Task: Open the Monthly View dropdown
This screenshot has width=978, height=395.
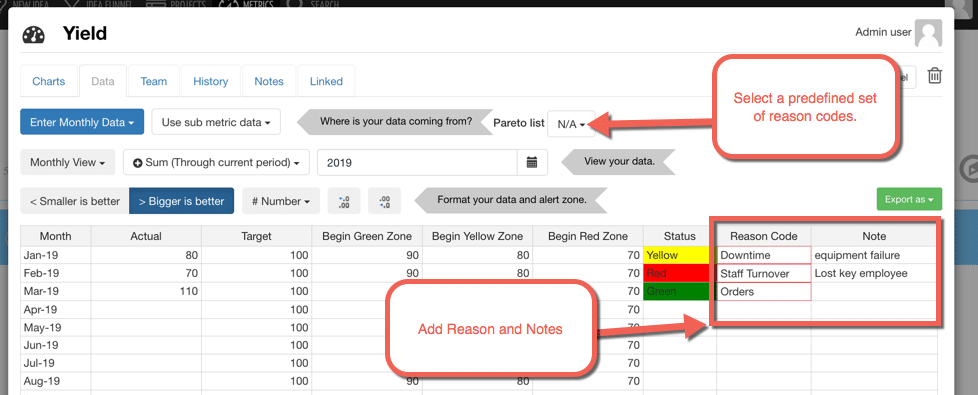Action: pyautogui.click(x=68, y=162)
